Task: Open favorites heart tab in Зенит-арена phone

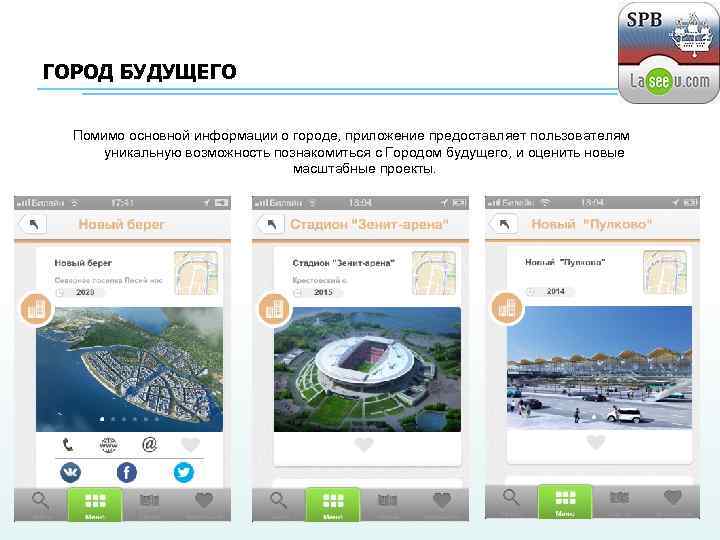Action: pyautogui.click(x=442, y=504)
